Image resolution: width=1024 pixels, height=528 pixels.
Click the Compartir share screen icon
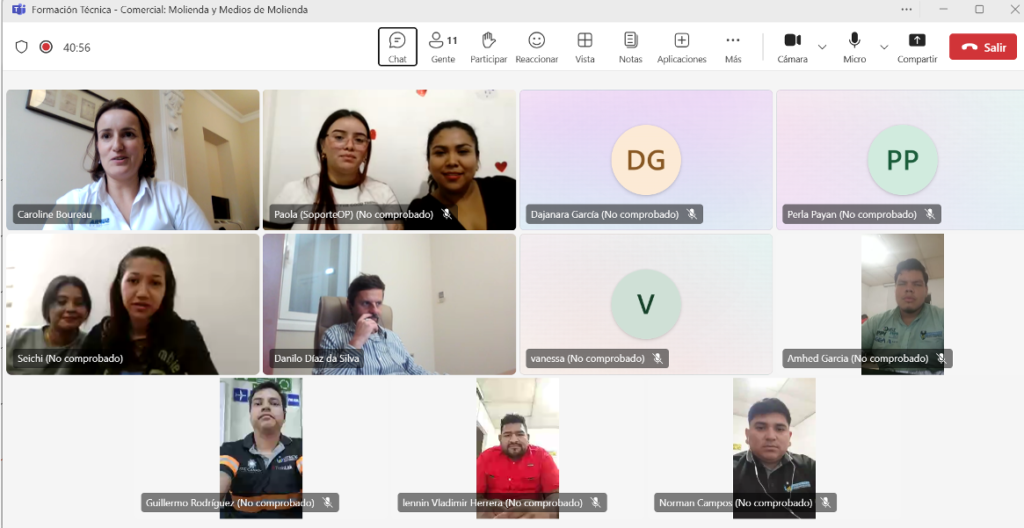(916, 46)
